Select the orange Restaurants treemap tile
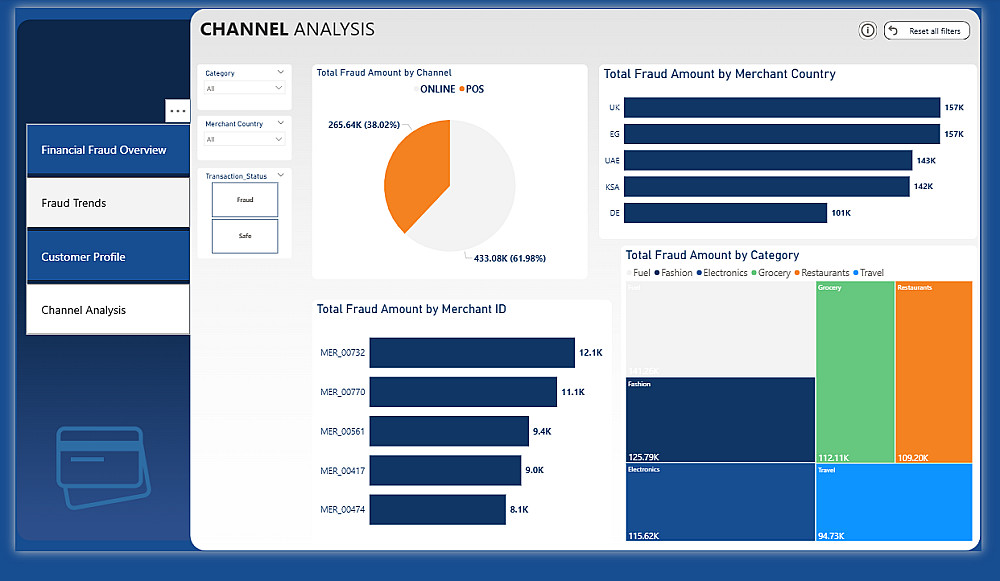The image size is (1000, 581). click(x=934, y=372)
